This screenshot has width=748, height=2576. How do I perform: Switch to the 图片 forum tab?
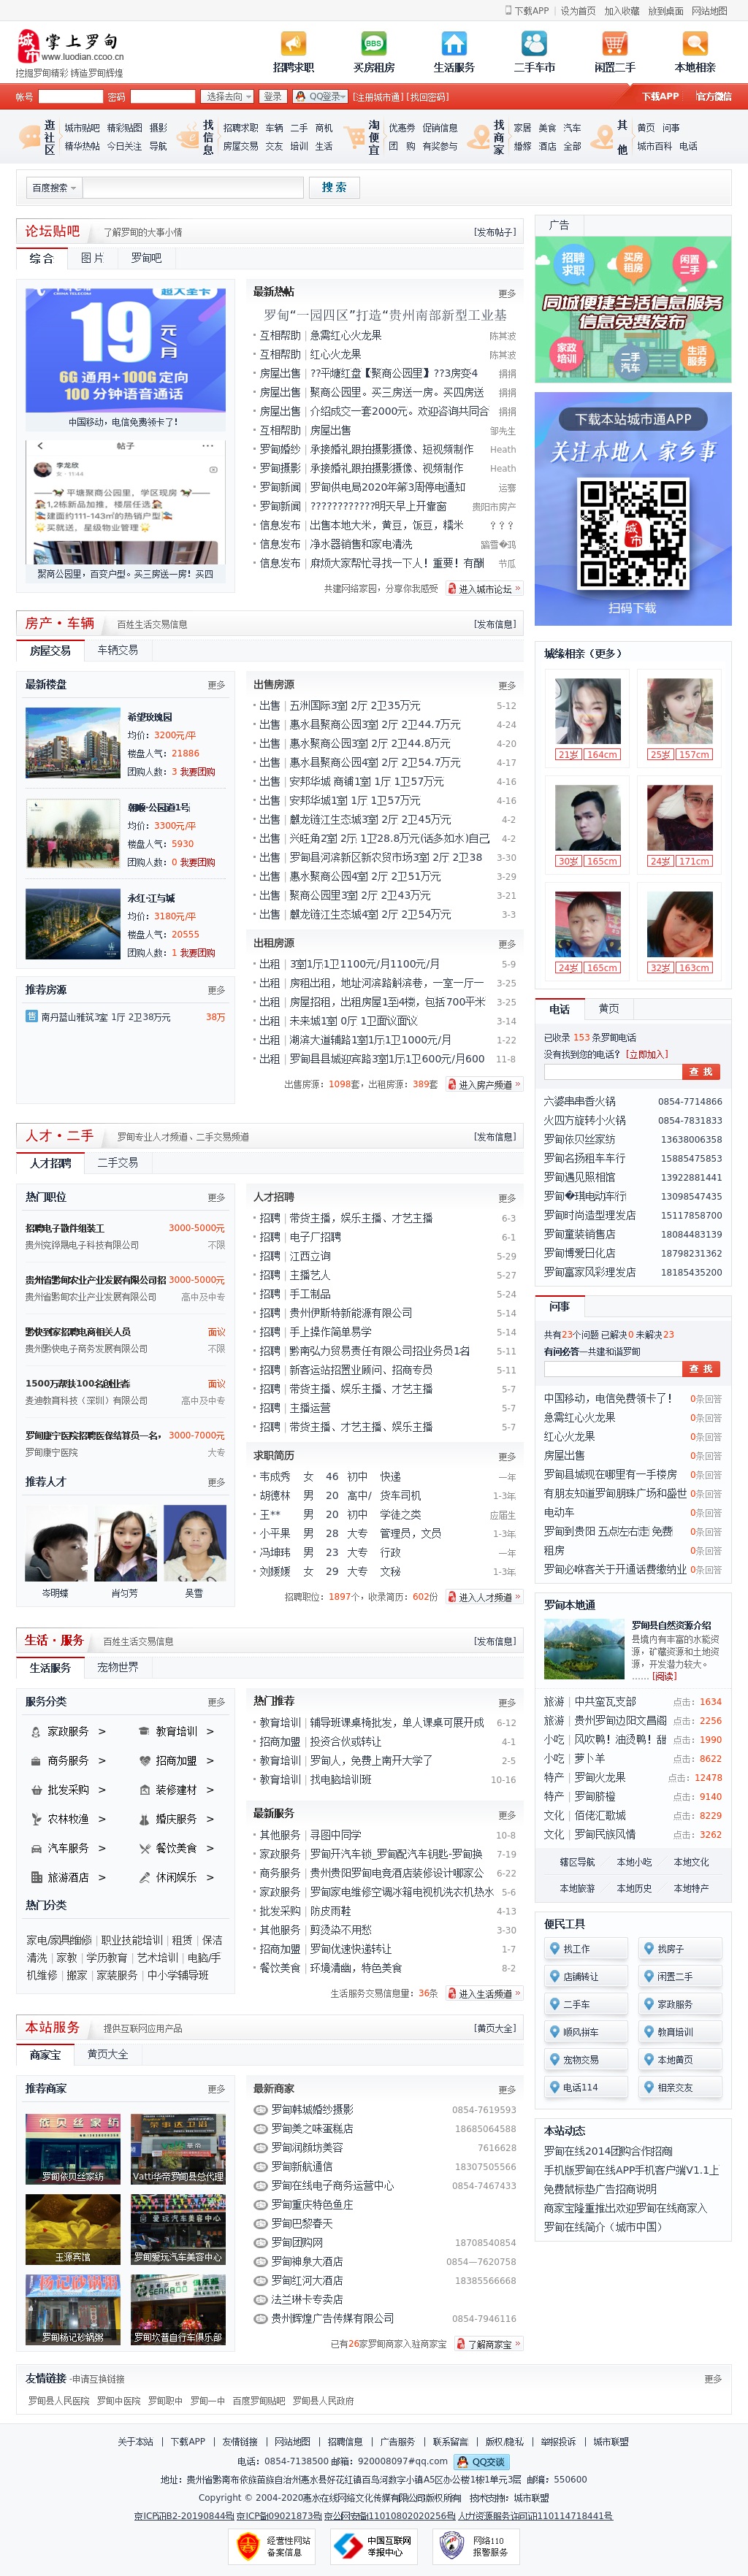point(92,258)
